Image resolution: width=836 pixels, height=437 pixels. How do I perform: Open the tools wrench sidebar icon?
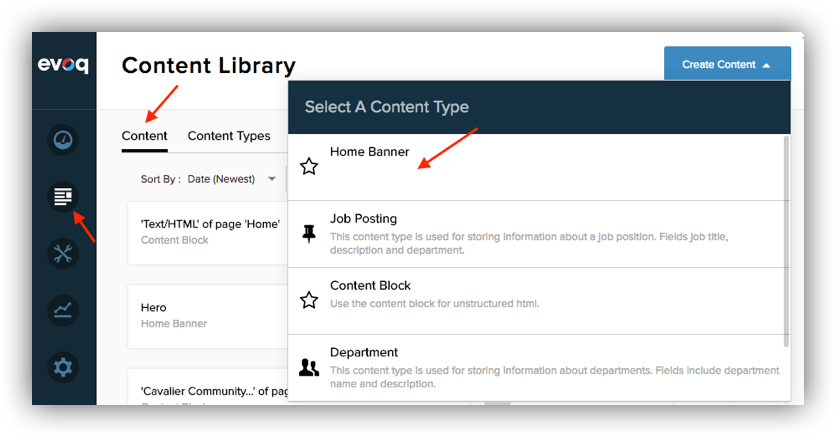(63, 253)
